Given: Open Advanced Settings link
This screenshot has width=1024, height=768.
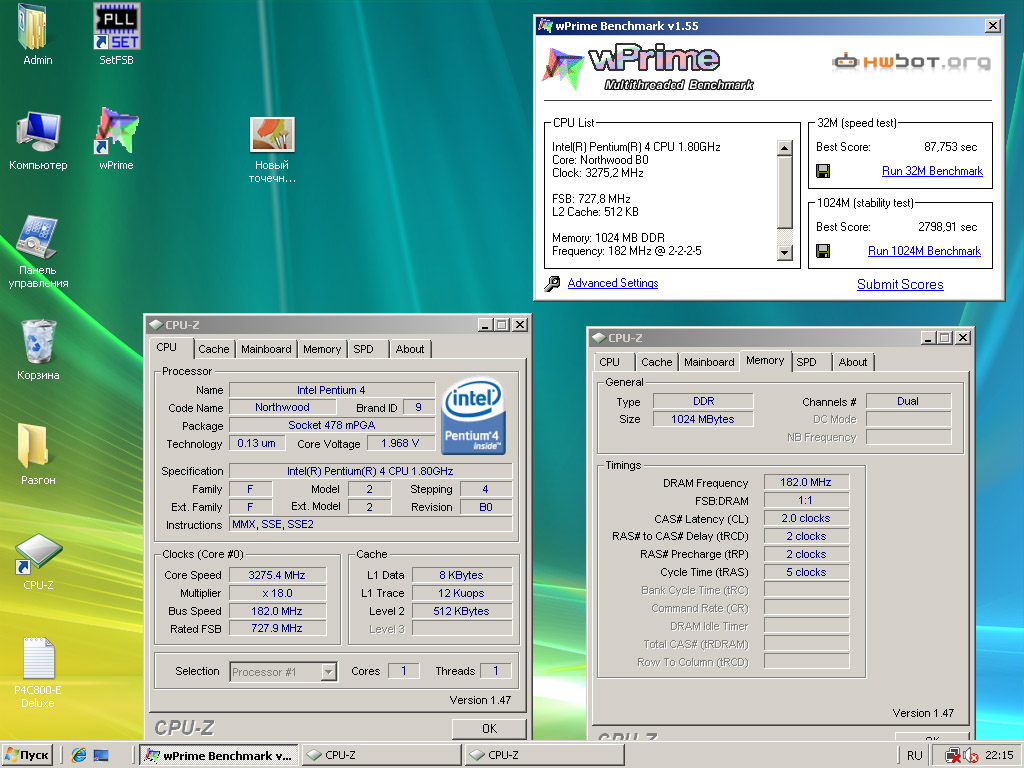Looking at the screenshot, I should [x=613, y=283].
